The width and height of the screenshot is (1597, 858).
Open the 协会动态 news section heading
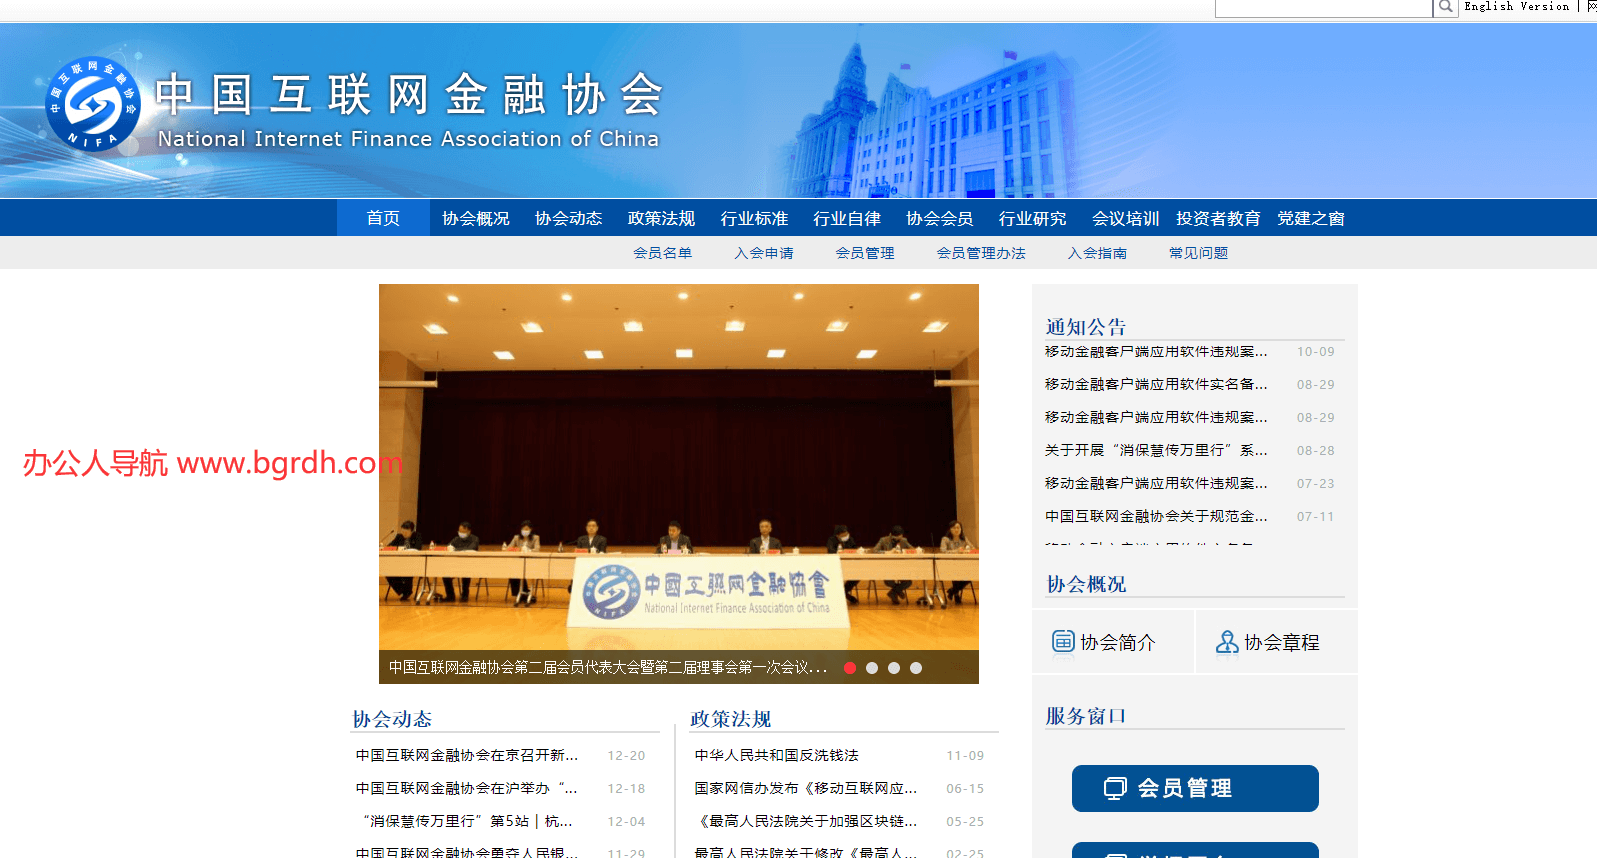(x=392, y=719)
